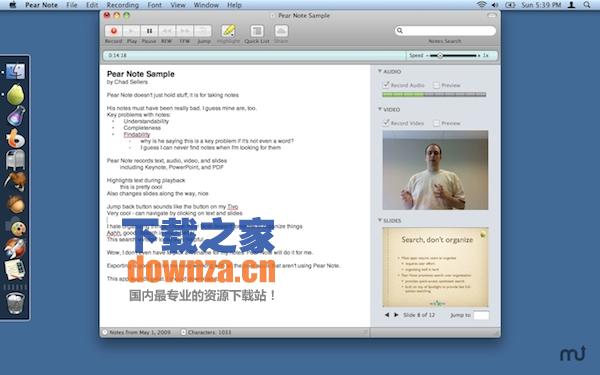Open the View menu
The image size is (600, 375).
click(x=178, y=5)
